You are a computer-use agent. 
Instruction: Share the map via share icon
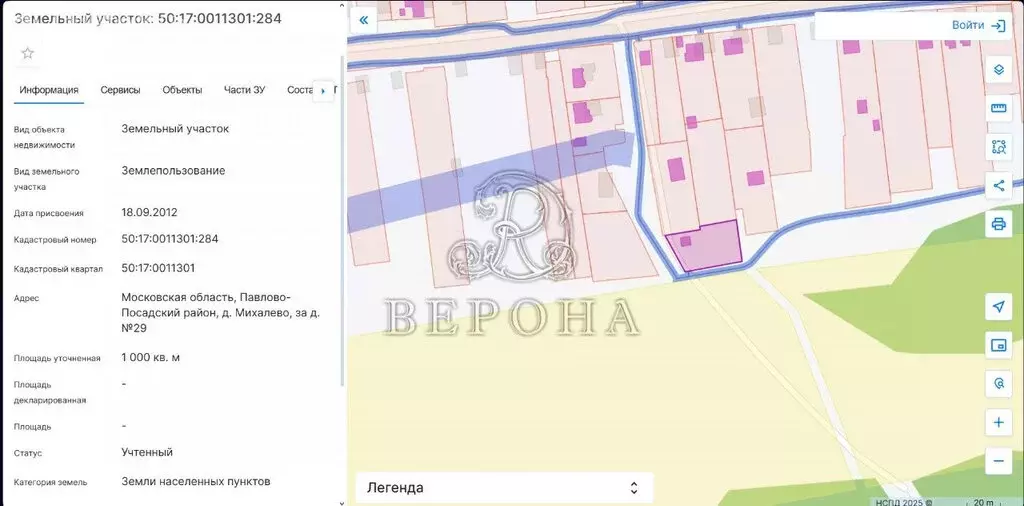click(999, 185)
